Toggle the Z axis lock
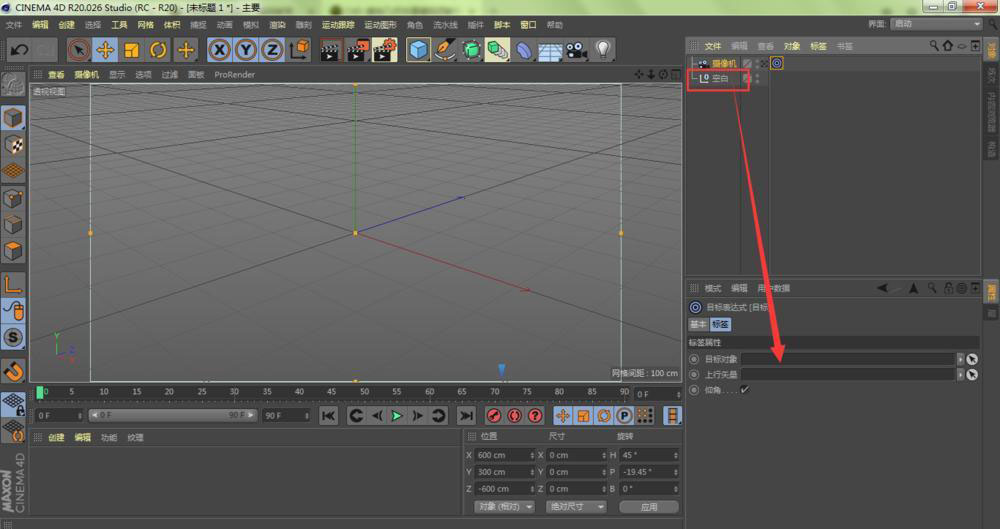This screenshot has width=1000, height=529. click(272, 50)
